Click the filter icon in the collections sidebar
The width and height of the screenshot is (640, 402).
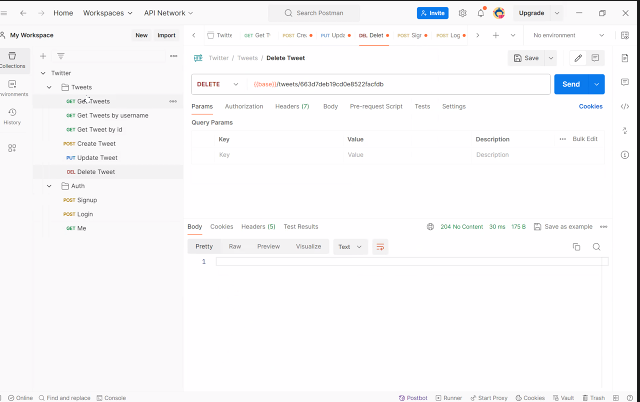point(61,56)
